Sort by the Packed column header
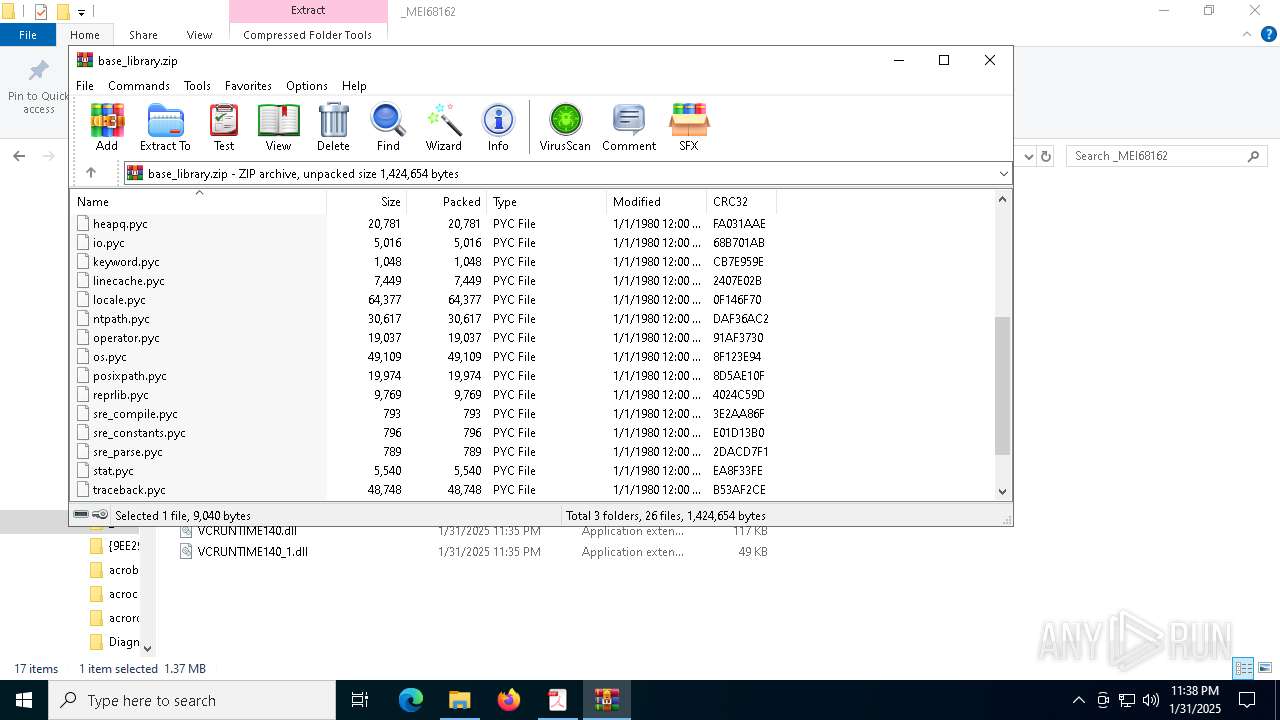Screen dimensions: 1280x720 point(447,201)
